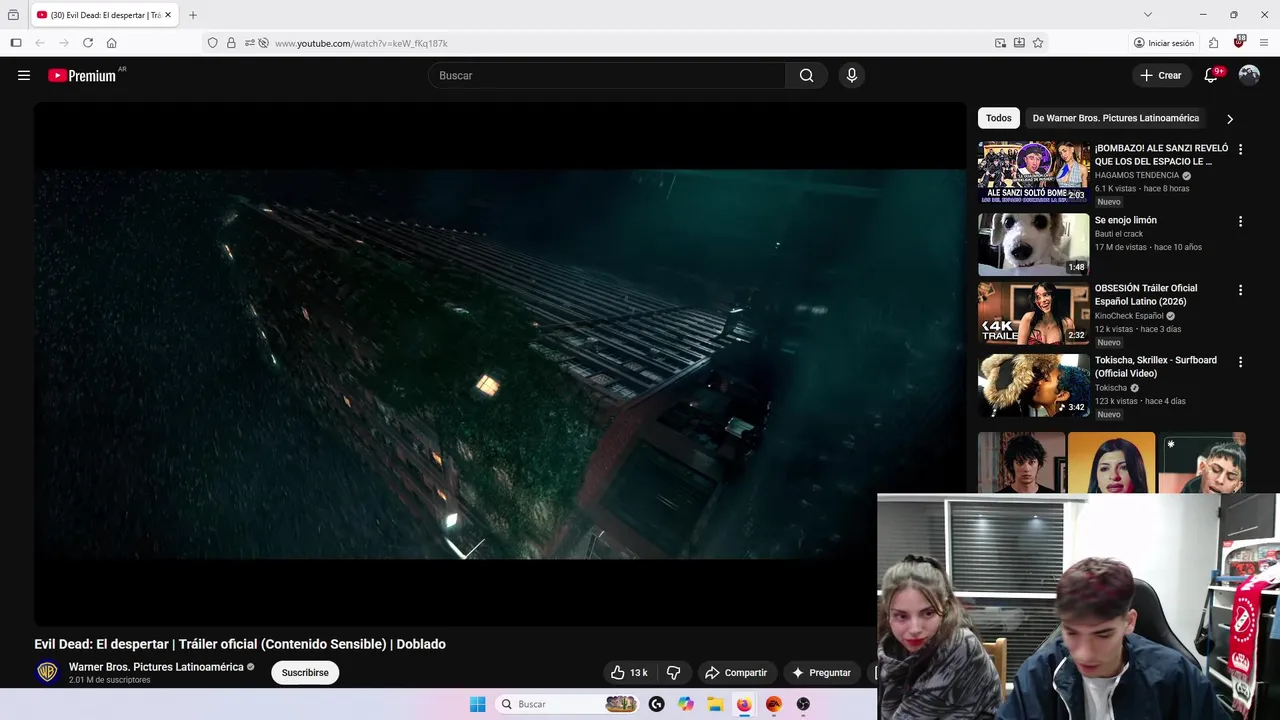Open options for the ALE SANZI video
Image resolution: width=1280 pixels, height=720 pixels.
tap(1241, 149)
